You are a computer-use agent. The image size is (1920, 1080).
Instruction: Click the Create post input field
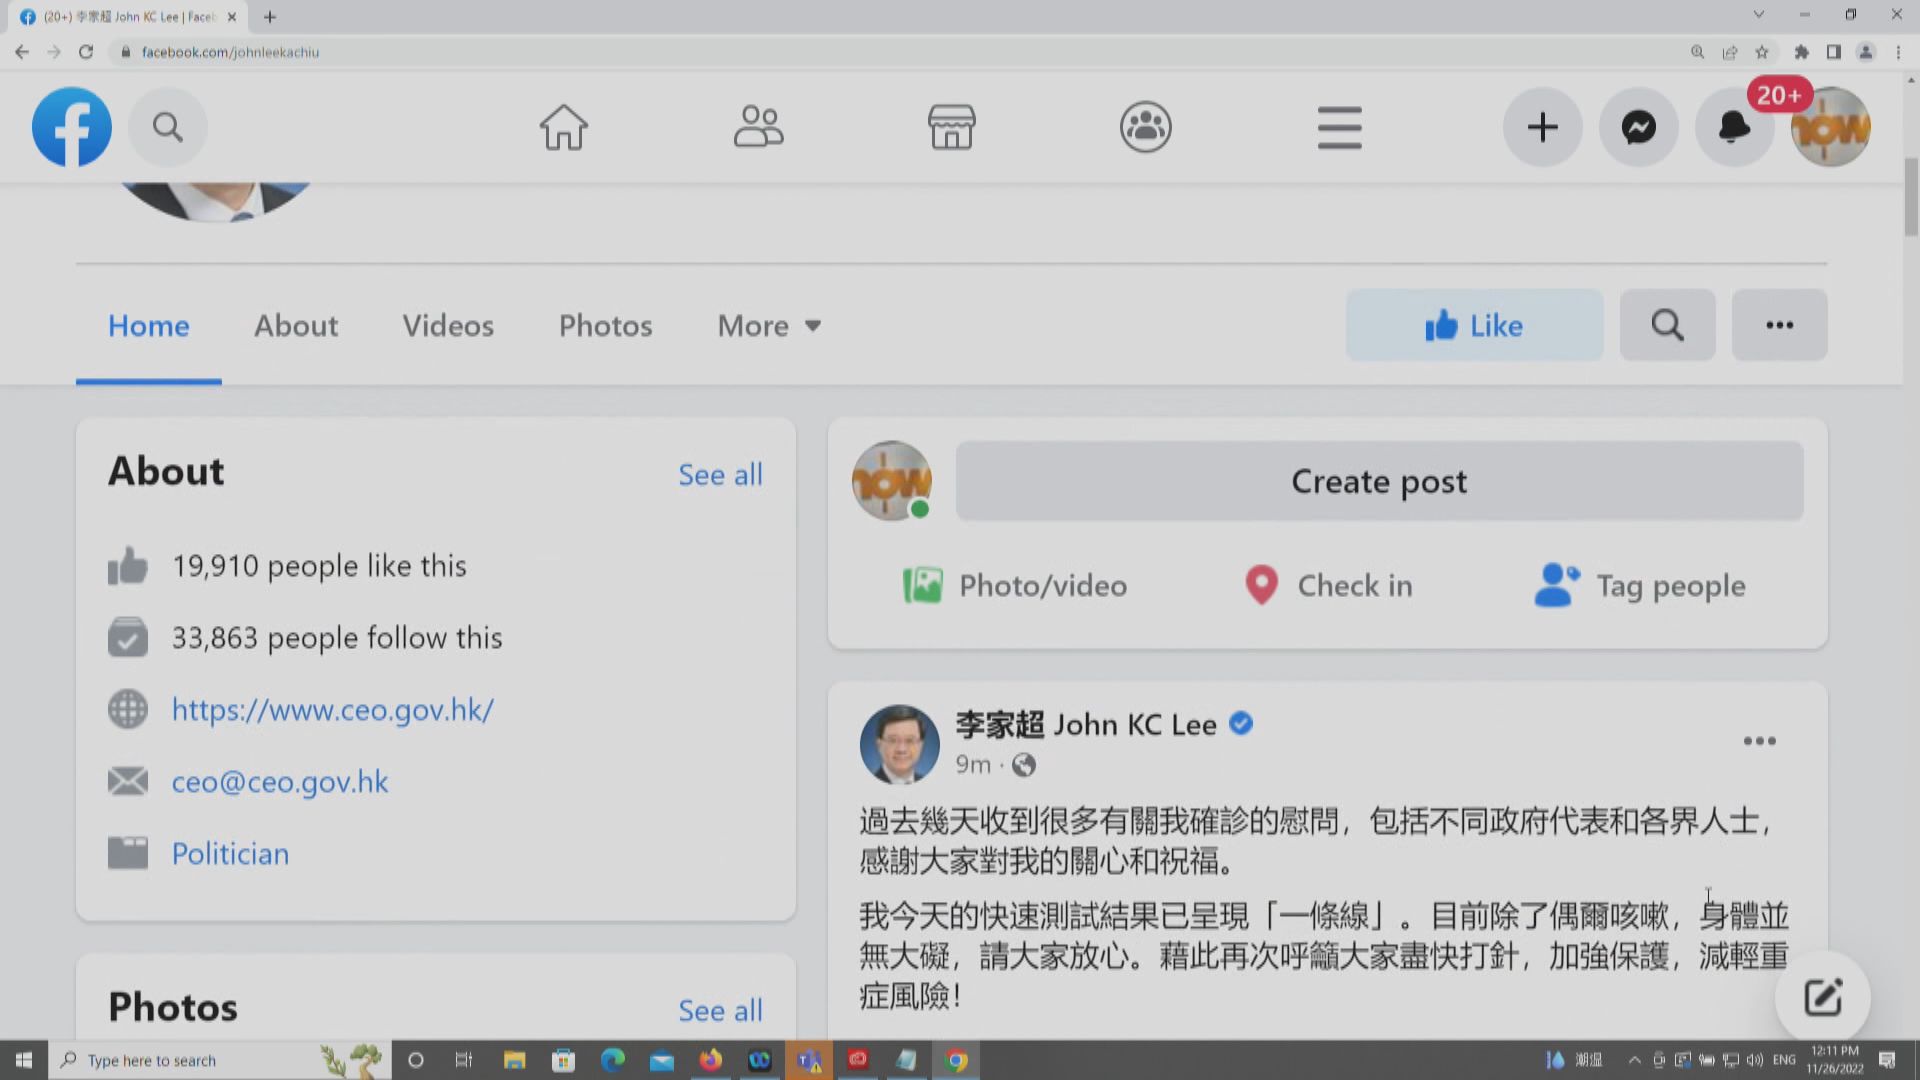[1378, 481]
